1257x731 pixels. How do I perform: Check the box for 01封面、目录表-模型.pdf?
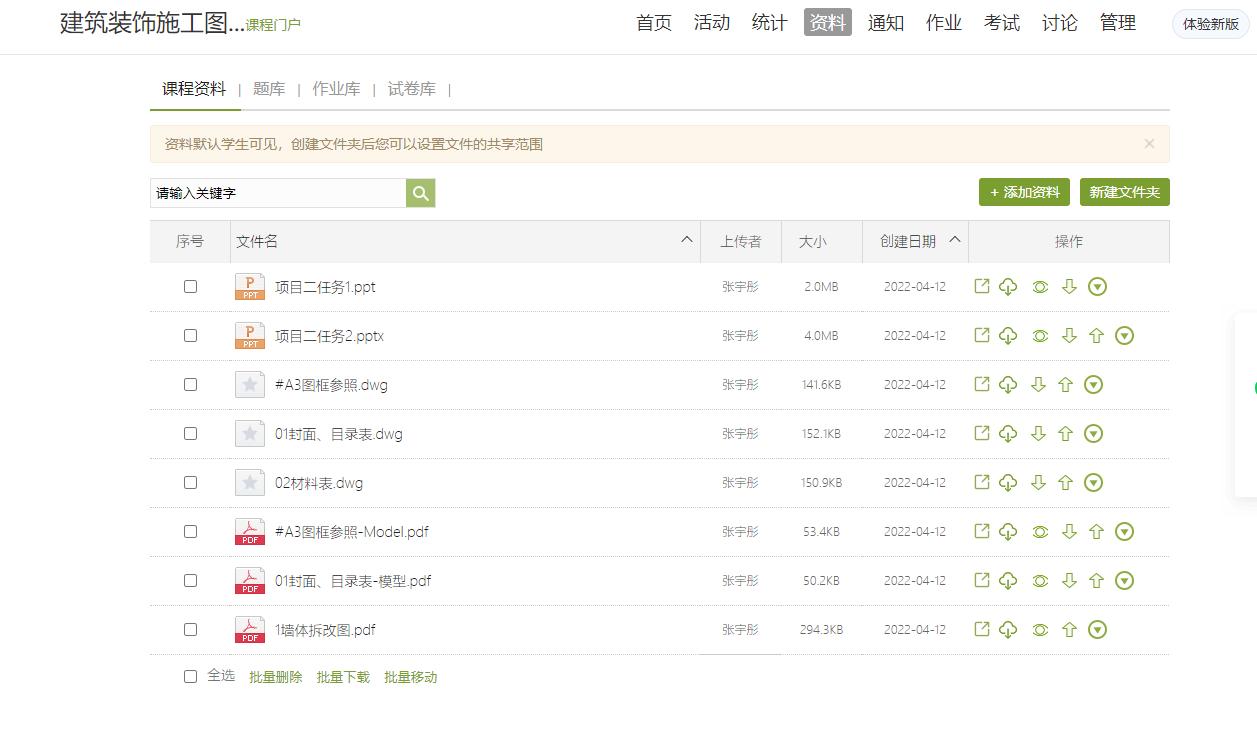point(190,581)
